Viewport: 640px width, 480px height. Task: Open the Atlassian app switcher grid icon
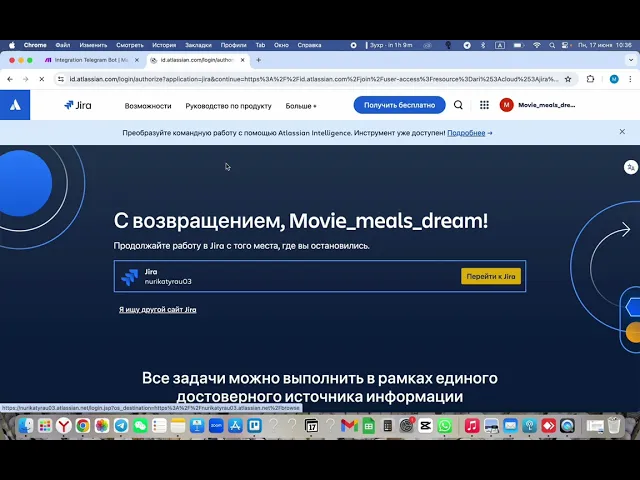pos(484,105)
